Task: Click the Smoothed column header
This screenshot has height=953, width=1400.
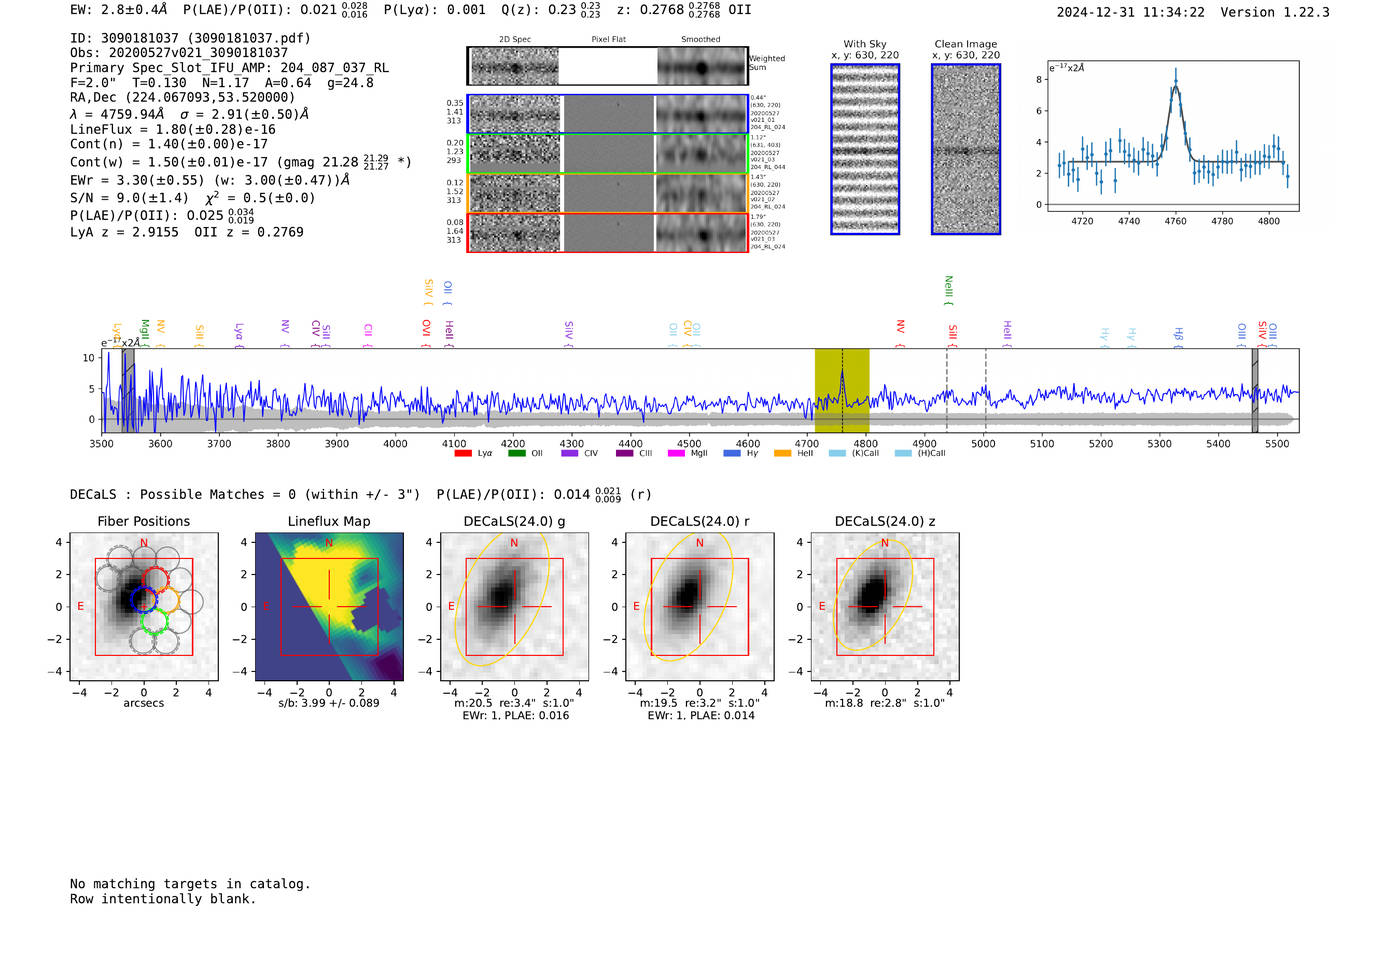Action: pyautogui.click(x=701, y=39)
